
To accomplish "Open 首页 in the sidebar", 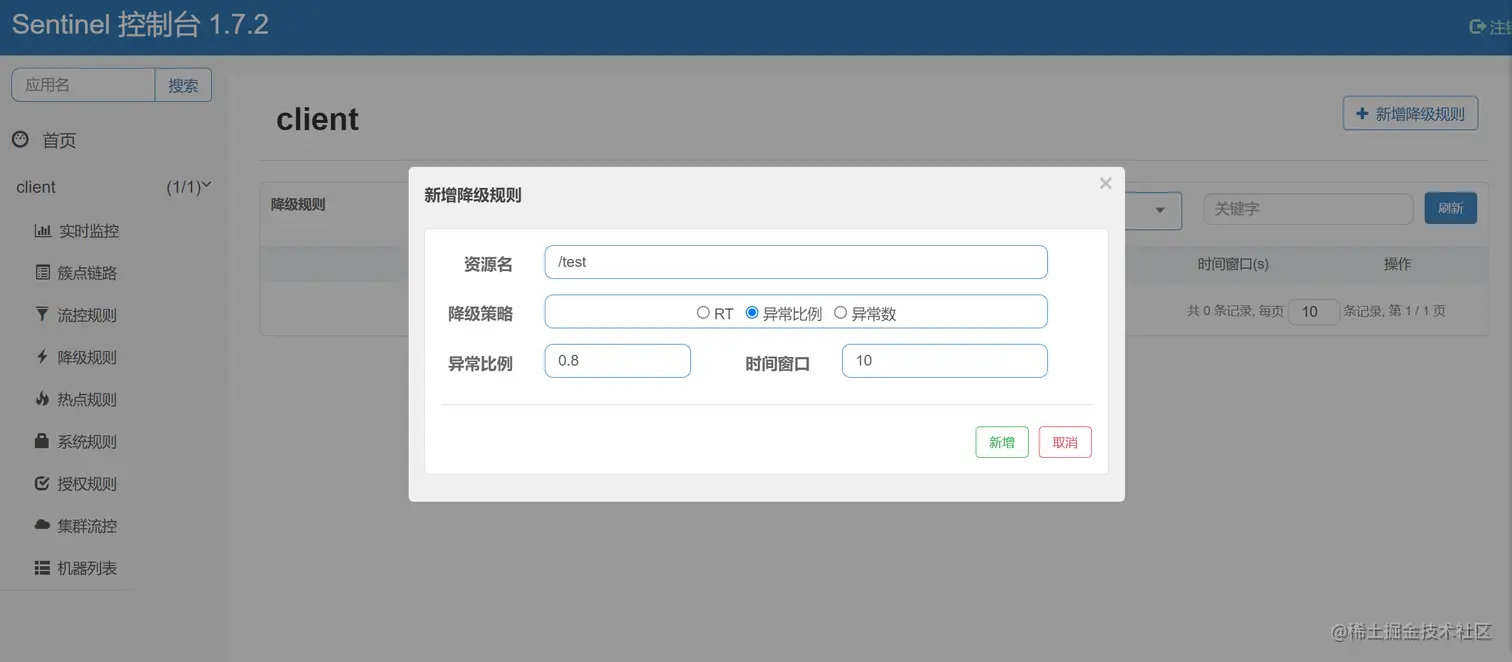I will pyautogui.click(x=59, y=141).
